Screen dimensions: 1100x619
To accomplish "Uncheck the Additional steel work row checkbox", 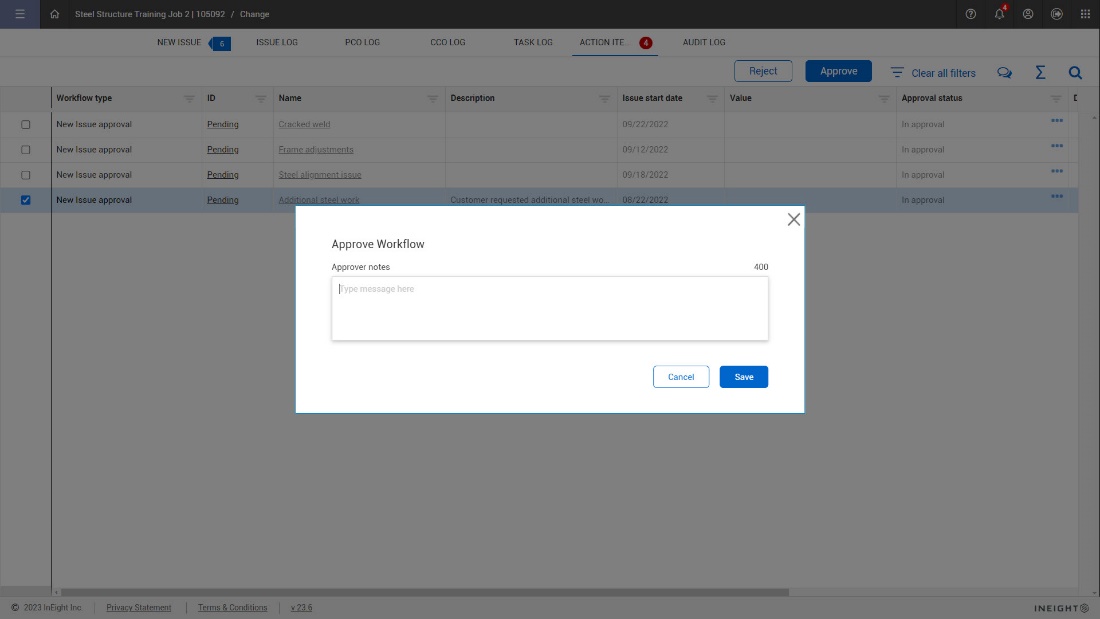I will pyautogui.click(x=26, y=200).
